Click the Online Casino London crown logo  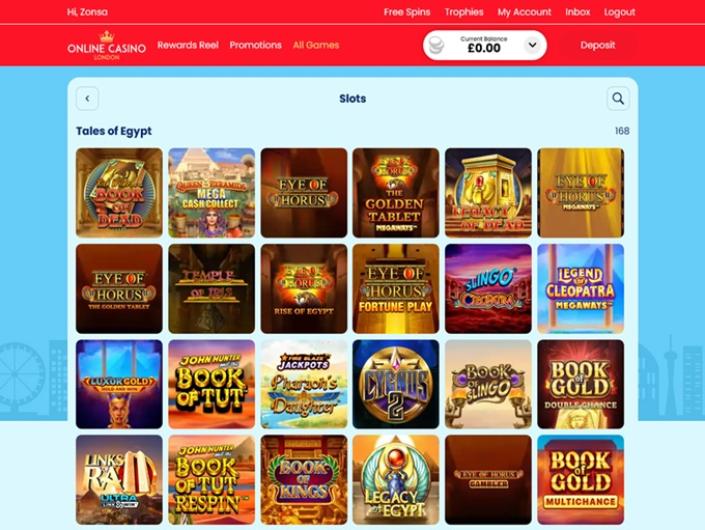[107, 45]
